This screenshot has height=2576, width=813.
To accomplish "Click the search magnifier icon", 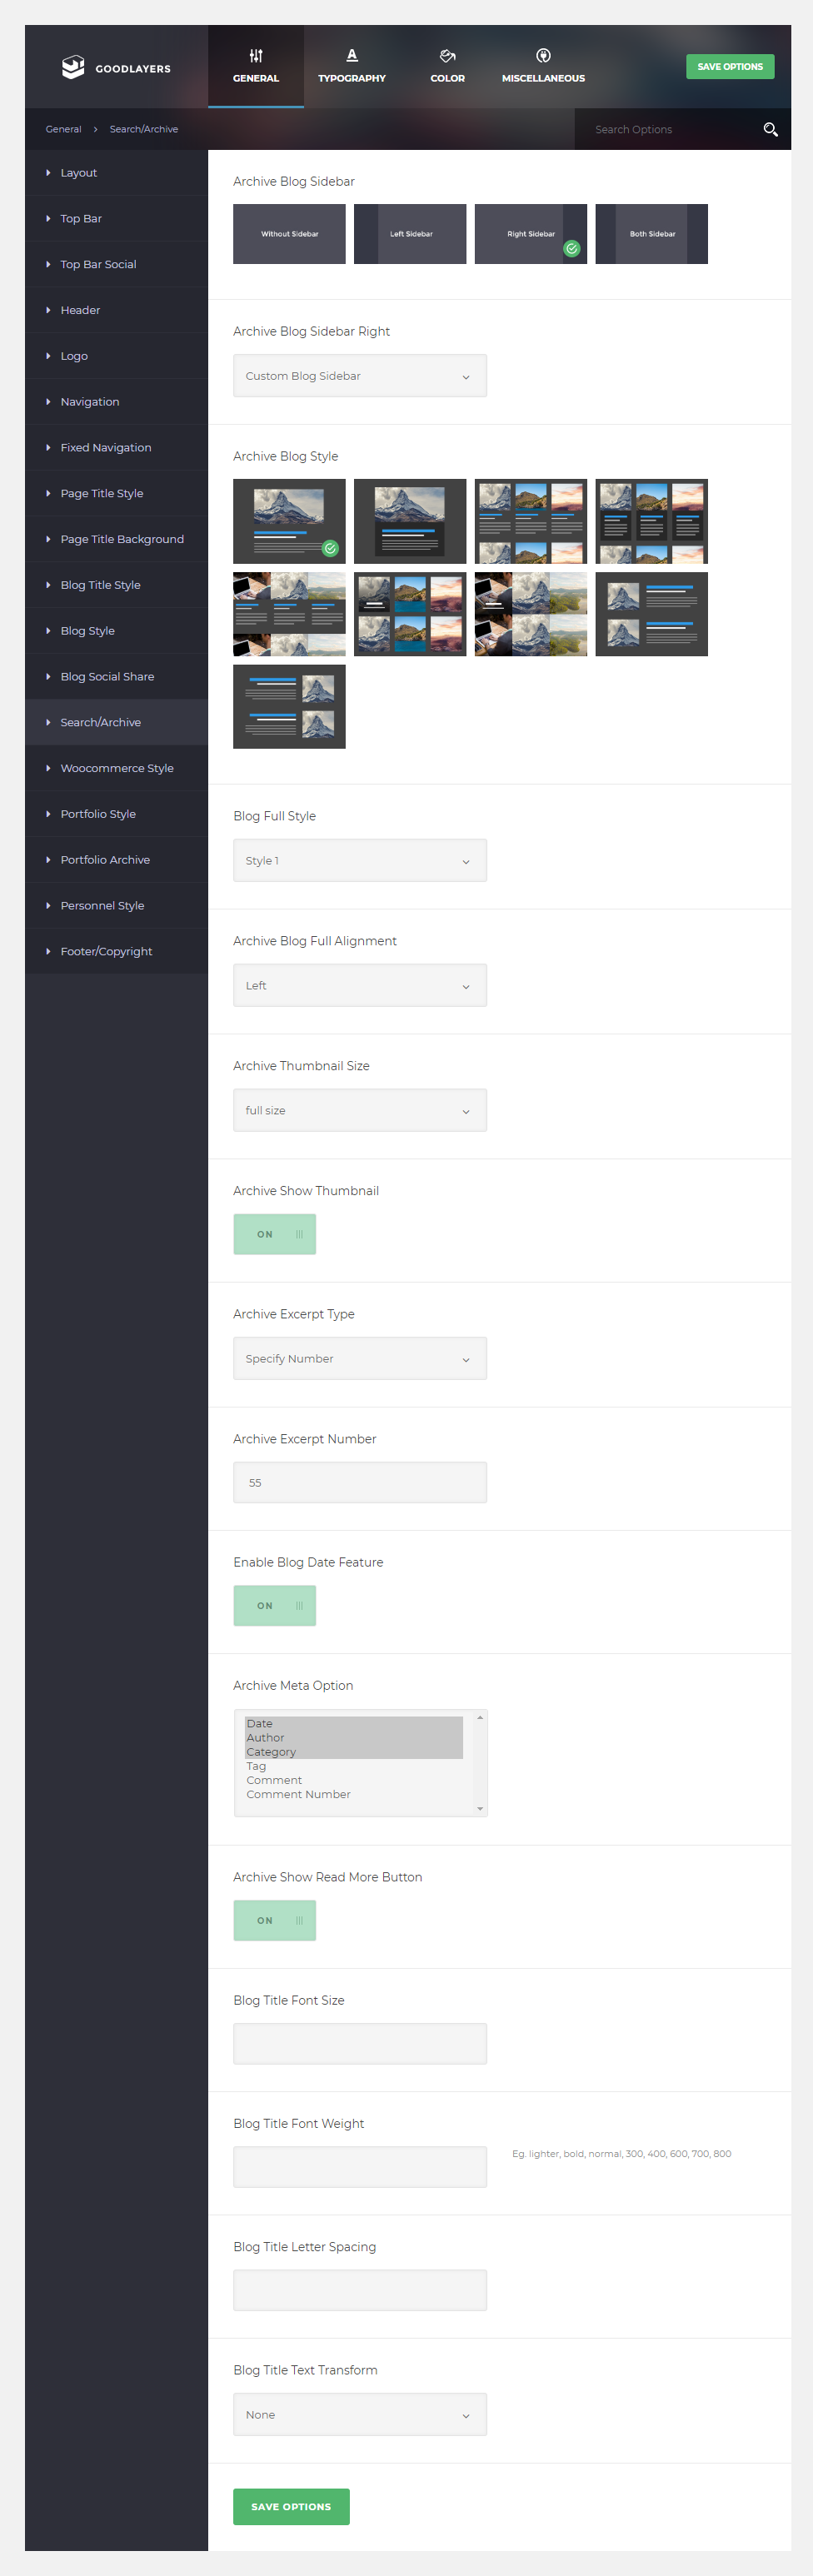I will [x=770, y=130].
